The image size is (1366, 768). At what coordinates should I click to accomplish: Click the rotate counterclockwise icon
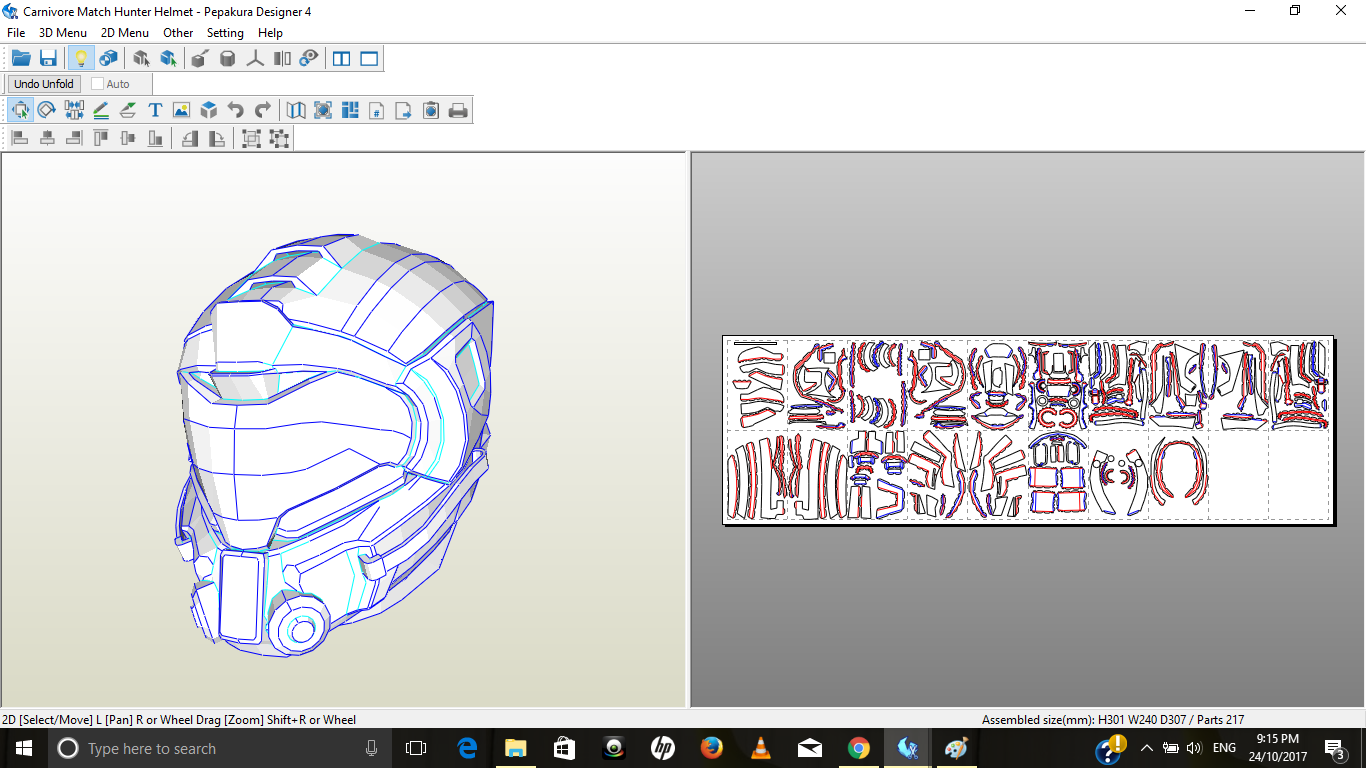[189, 138]
